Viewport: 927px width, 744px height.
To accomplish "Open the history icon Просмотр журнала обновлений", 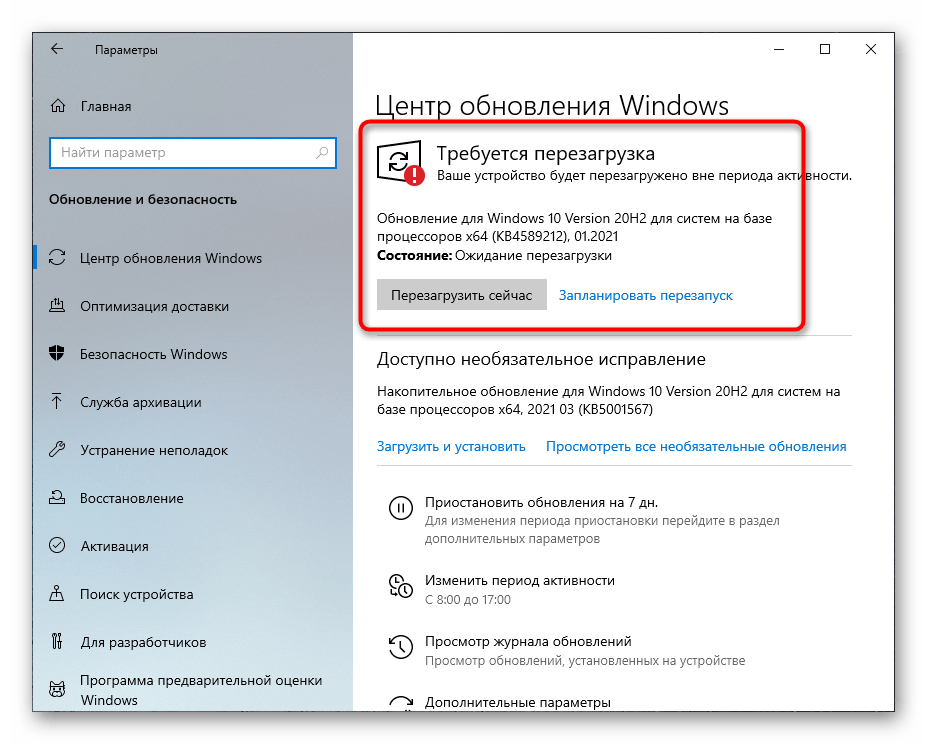I will (400, 646).
